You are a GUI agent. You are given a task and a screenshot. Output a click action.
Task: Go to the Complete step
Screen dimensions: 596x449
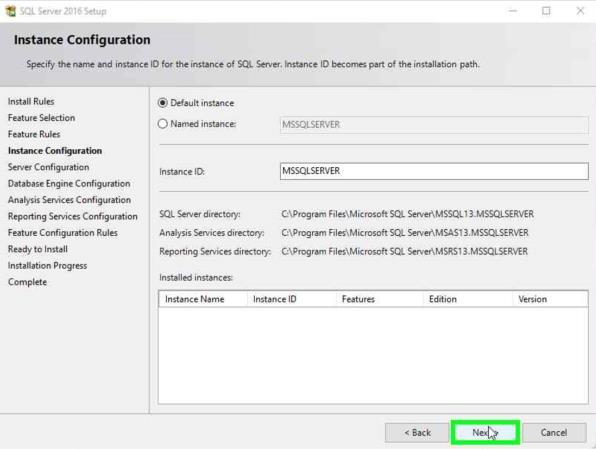[27, 282]
